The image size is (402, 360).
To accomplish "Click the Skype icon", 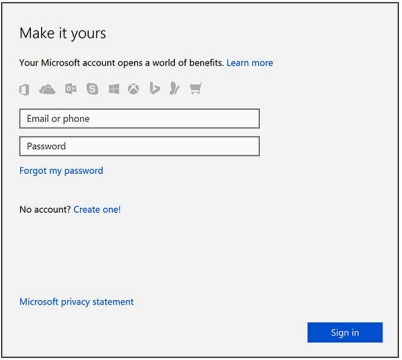I will pos(92,89).
